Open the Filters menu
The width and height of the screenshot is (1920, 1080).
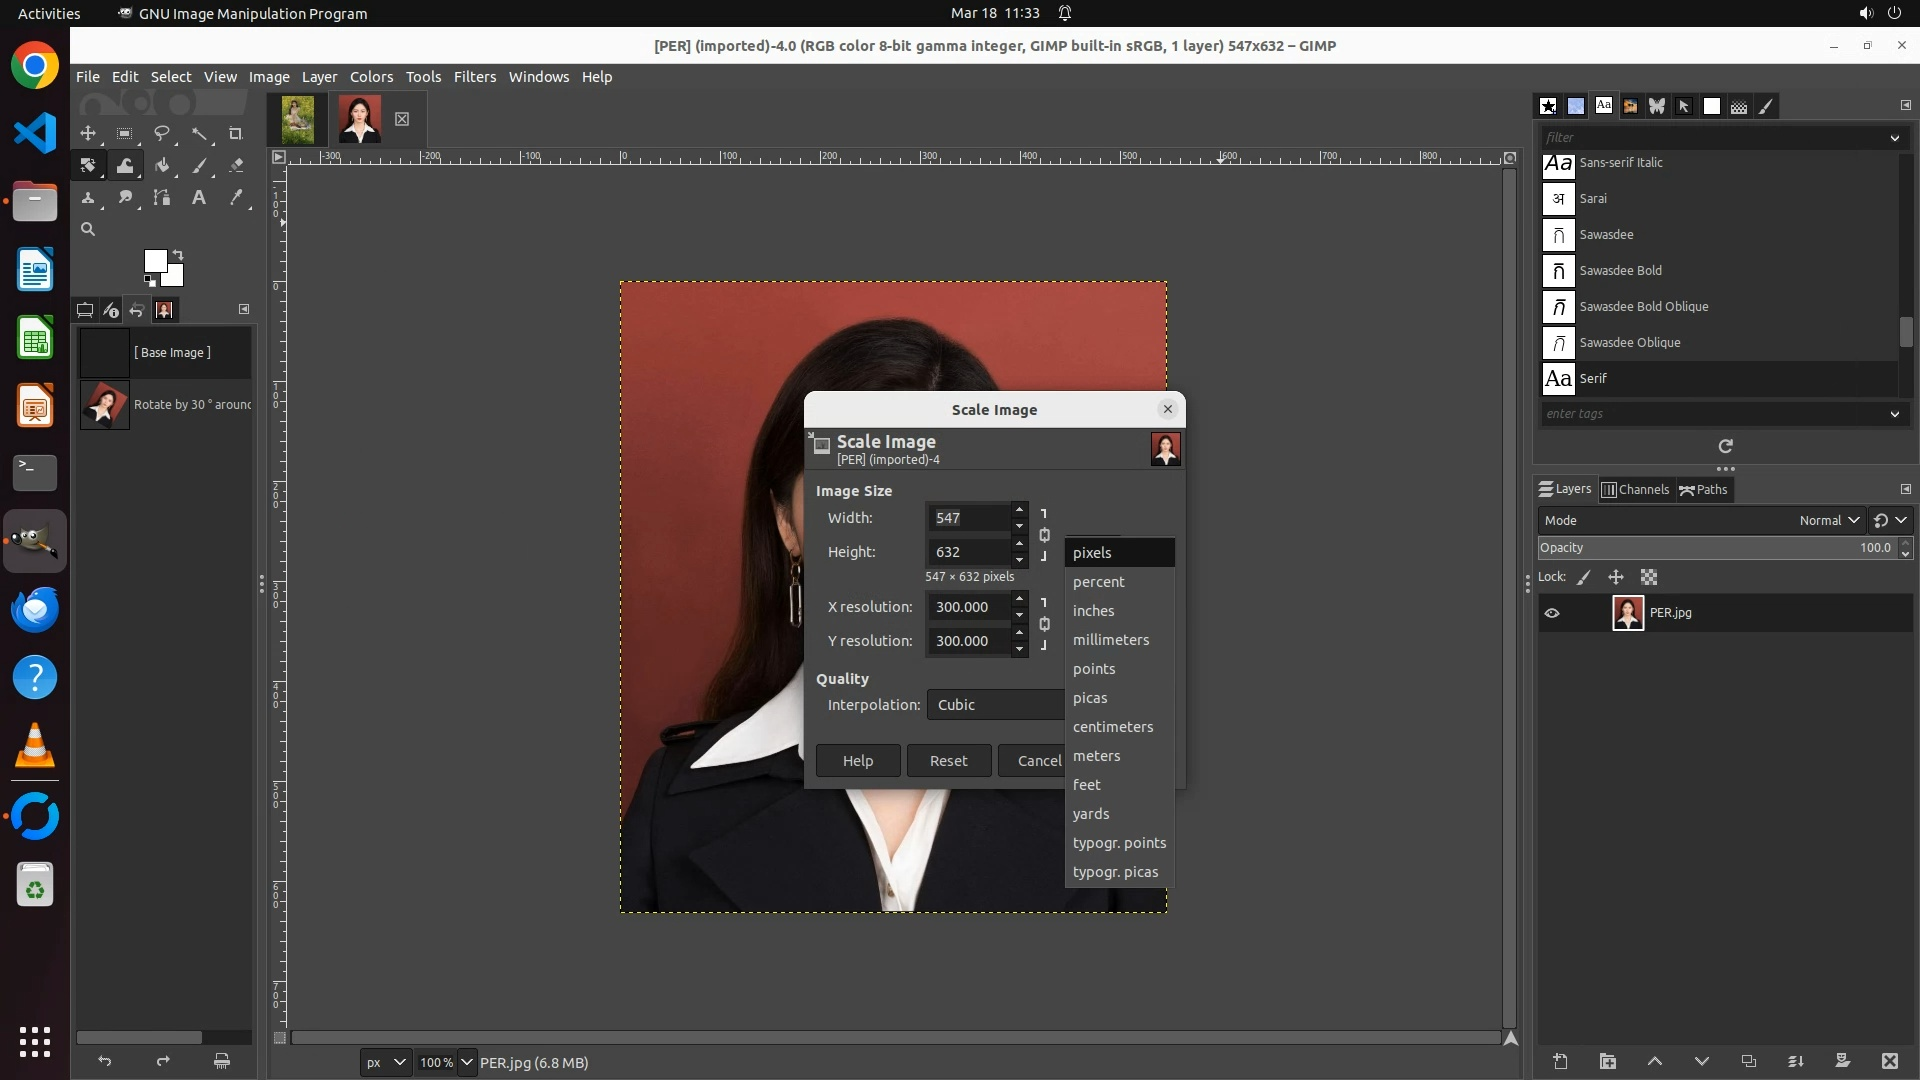(474, 77)
